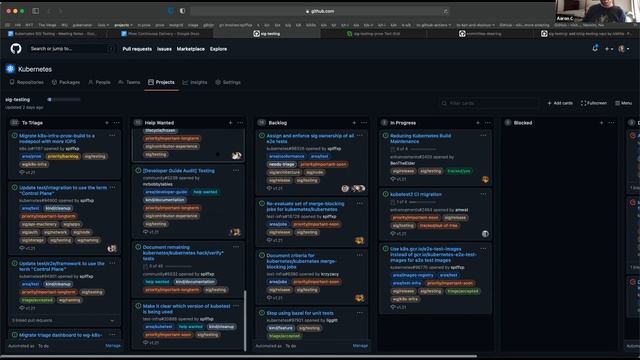Click Manage automation for Backlog column
Screen dimensions: 640x360
pyautogui.click(x=360, y=346)
